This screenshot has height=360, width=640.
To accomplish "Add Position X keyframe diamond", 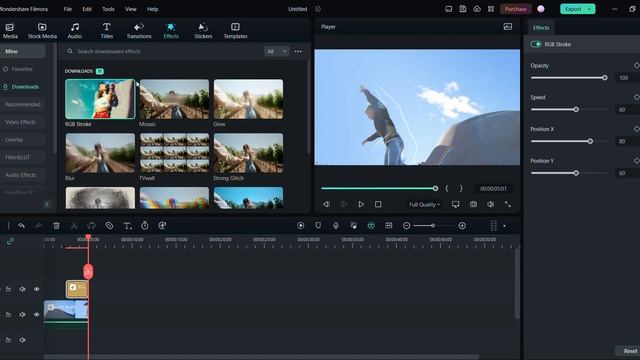I will (x=636, y=129).
